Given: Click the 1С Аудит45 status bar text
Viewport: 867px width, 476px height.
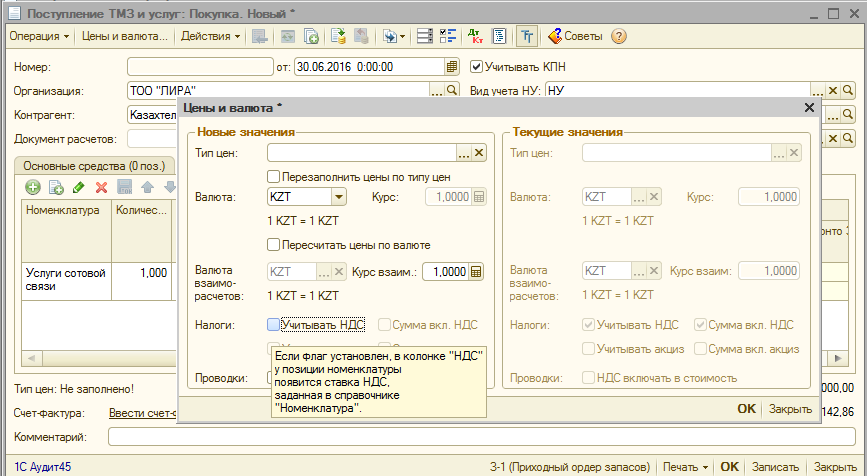Looking at the screenshot, I should pos(43,467).
